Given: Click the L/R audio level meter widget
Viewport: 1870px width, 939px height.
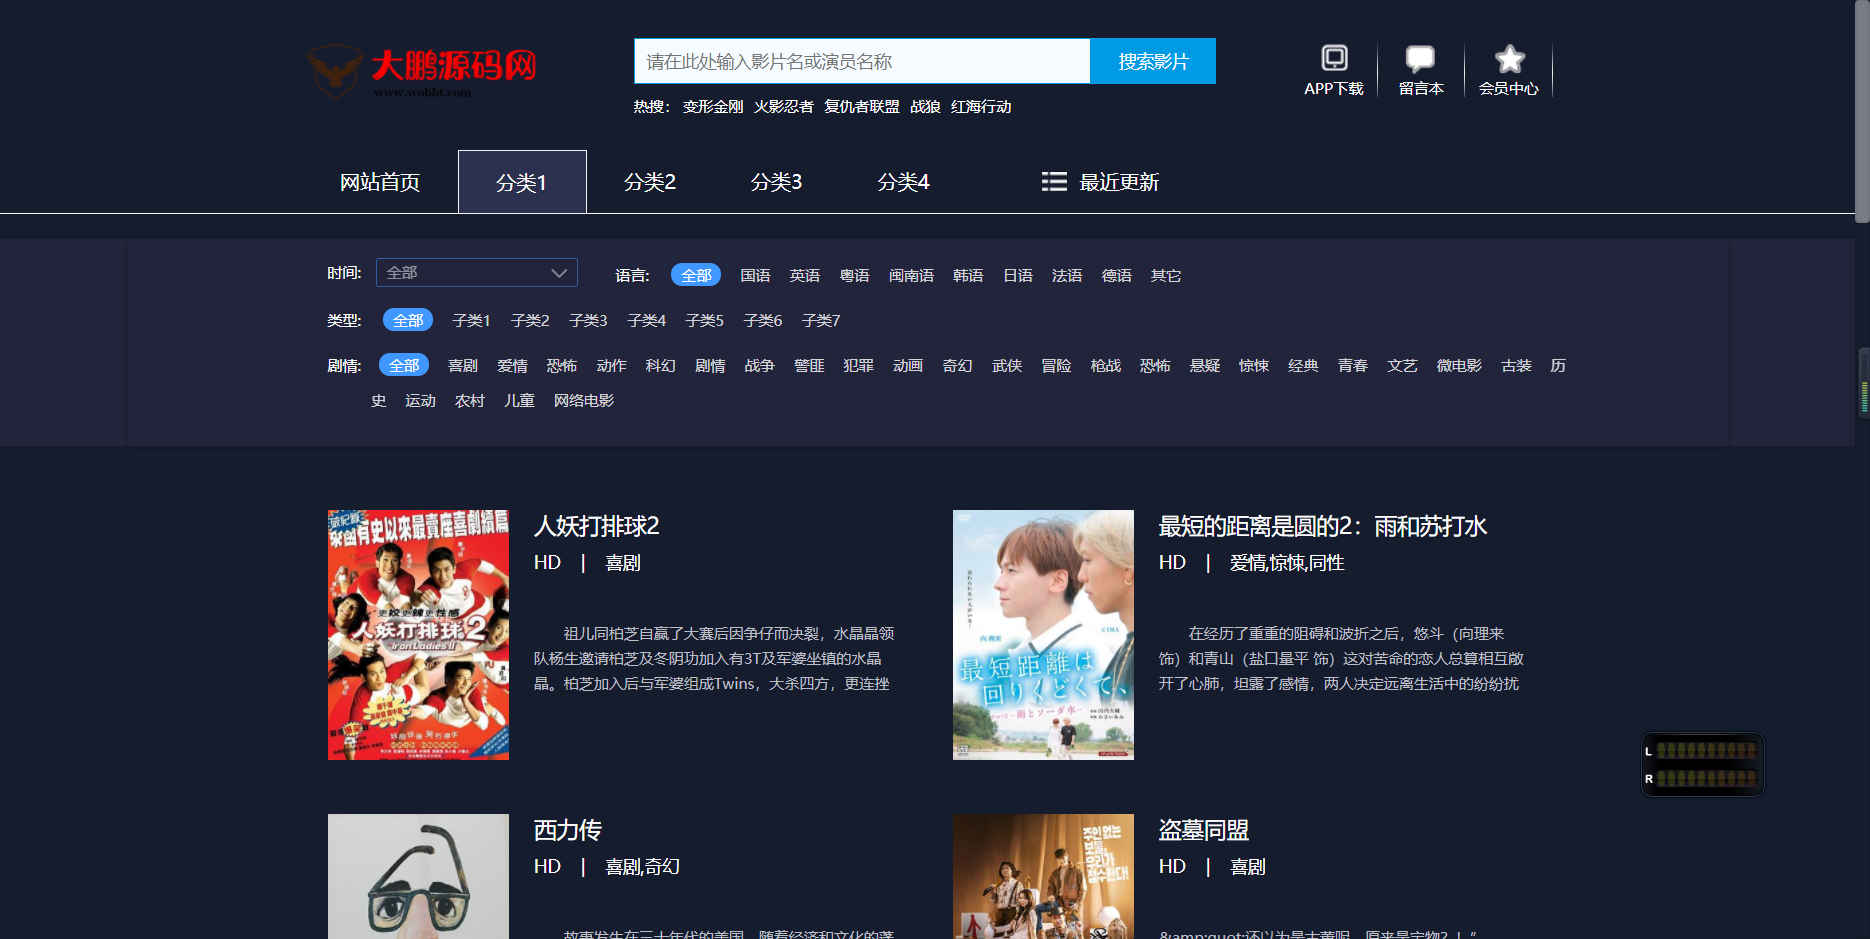Looking at the screenshot, I should [1702, 764].
